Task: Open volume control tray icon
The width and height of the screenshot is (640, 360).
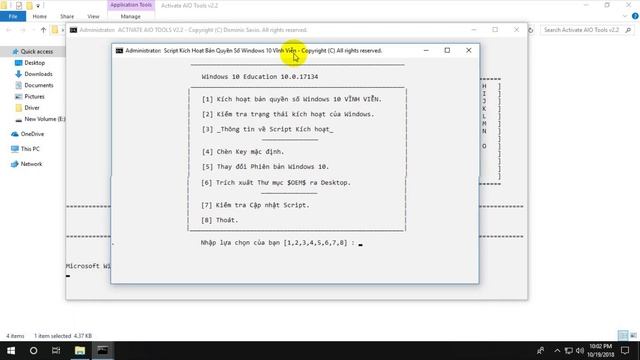Action: 580,351
